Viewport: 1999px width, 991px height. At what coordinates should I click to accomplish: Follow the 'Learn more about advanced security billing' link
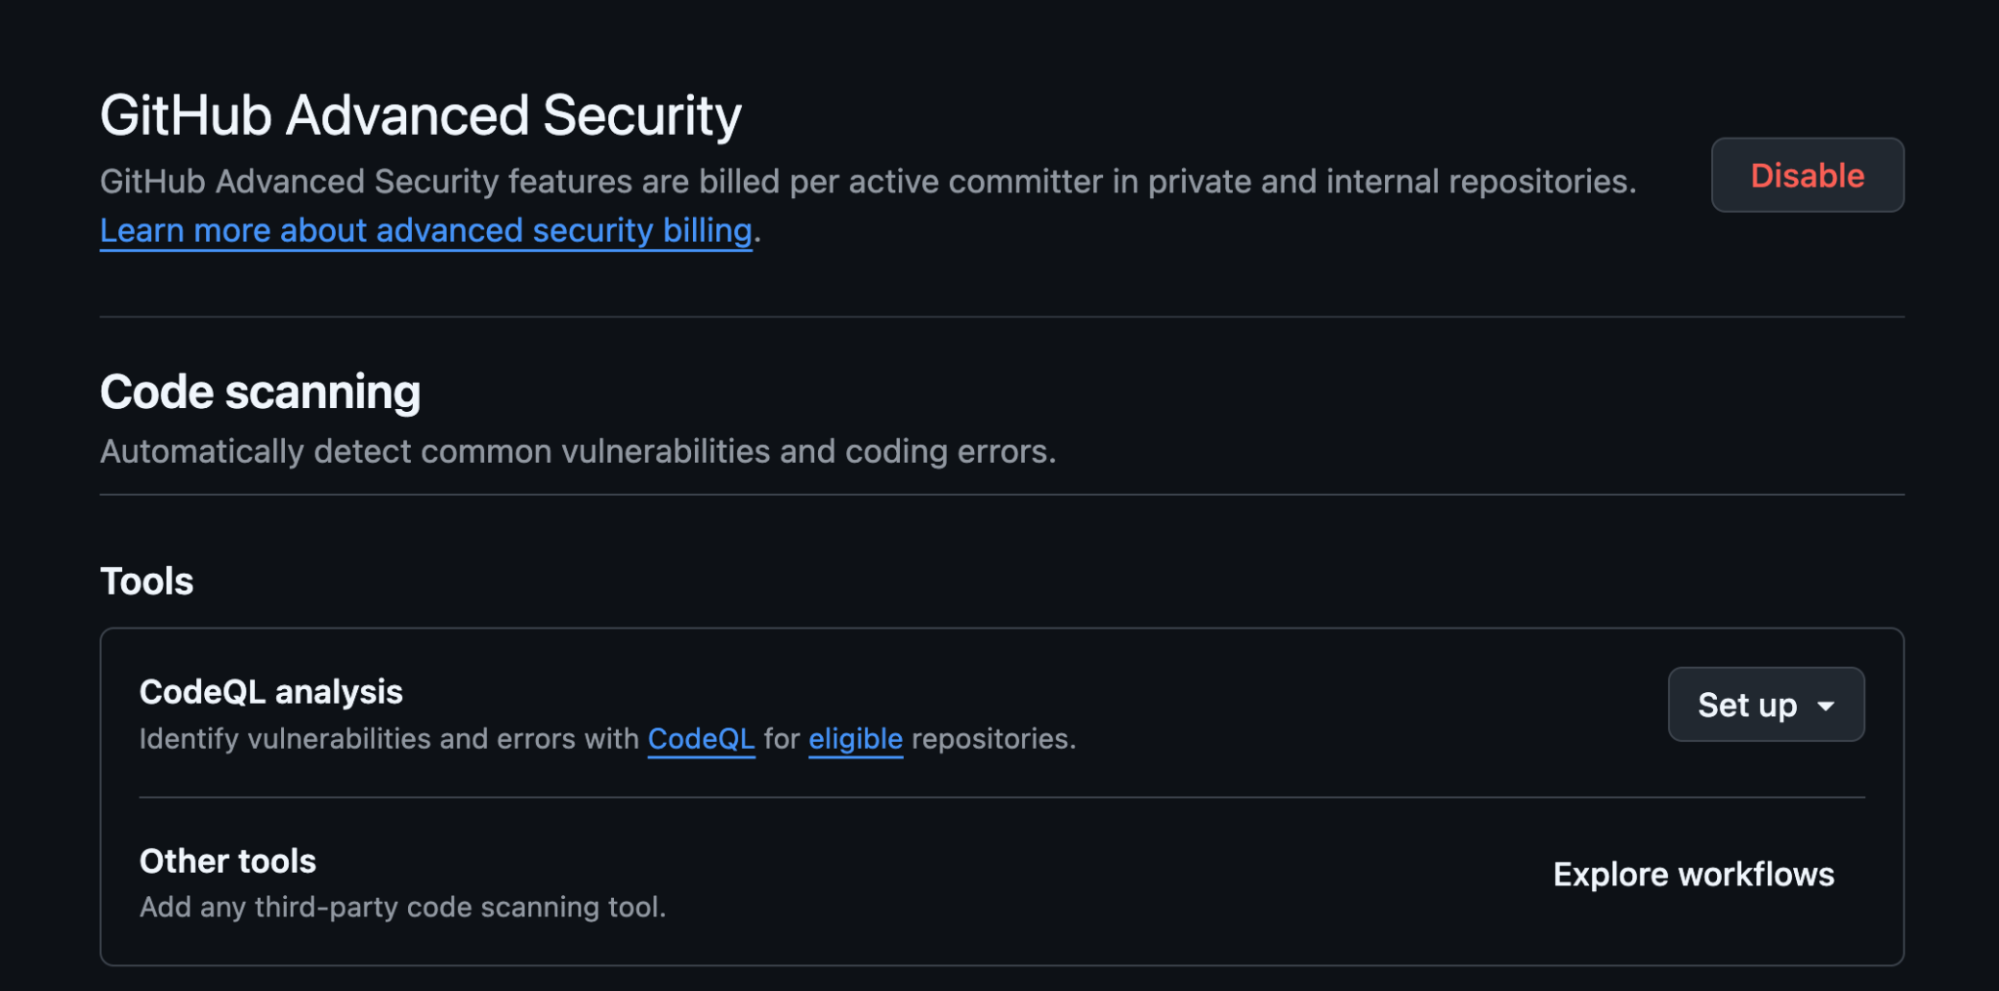click(x=425, y=230)
